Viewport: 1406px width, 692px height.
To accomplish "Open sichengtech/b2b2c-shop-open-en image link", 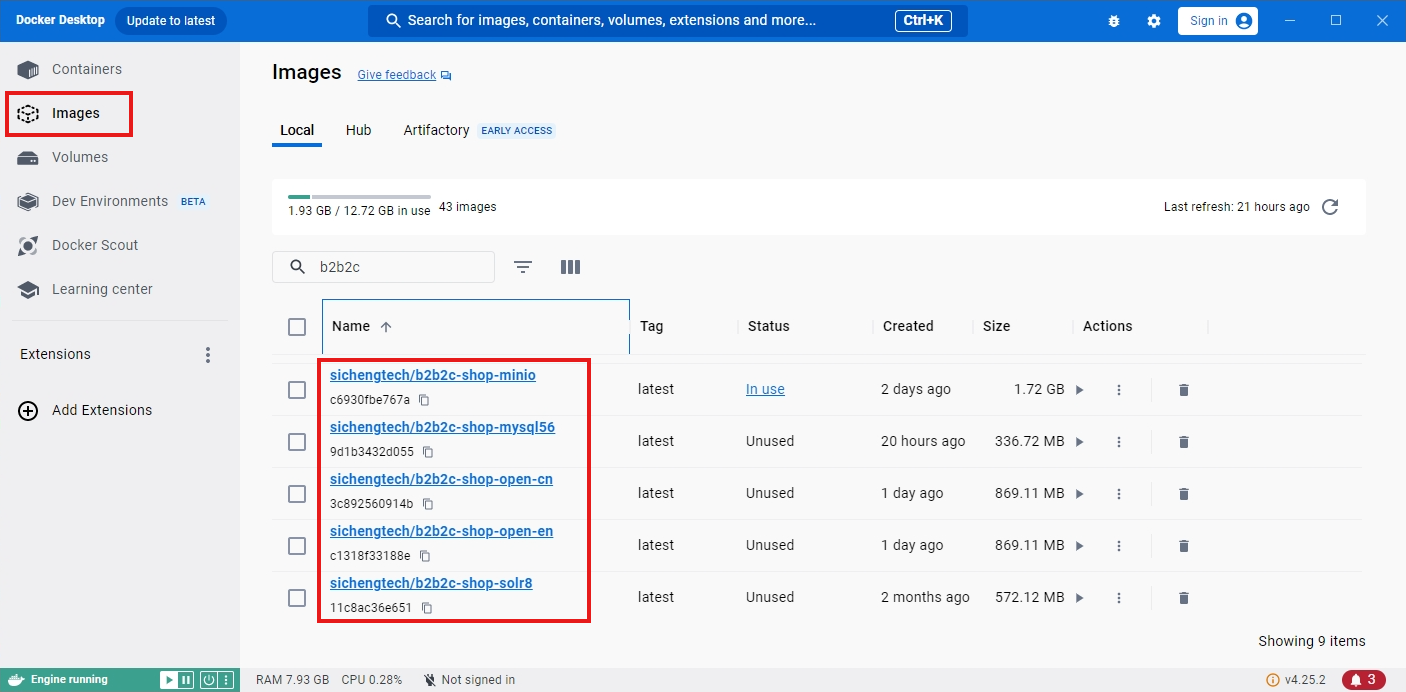I will (x=441, y=532).
